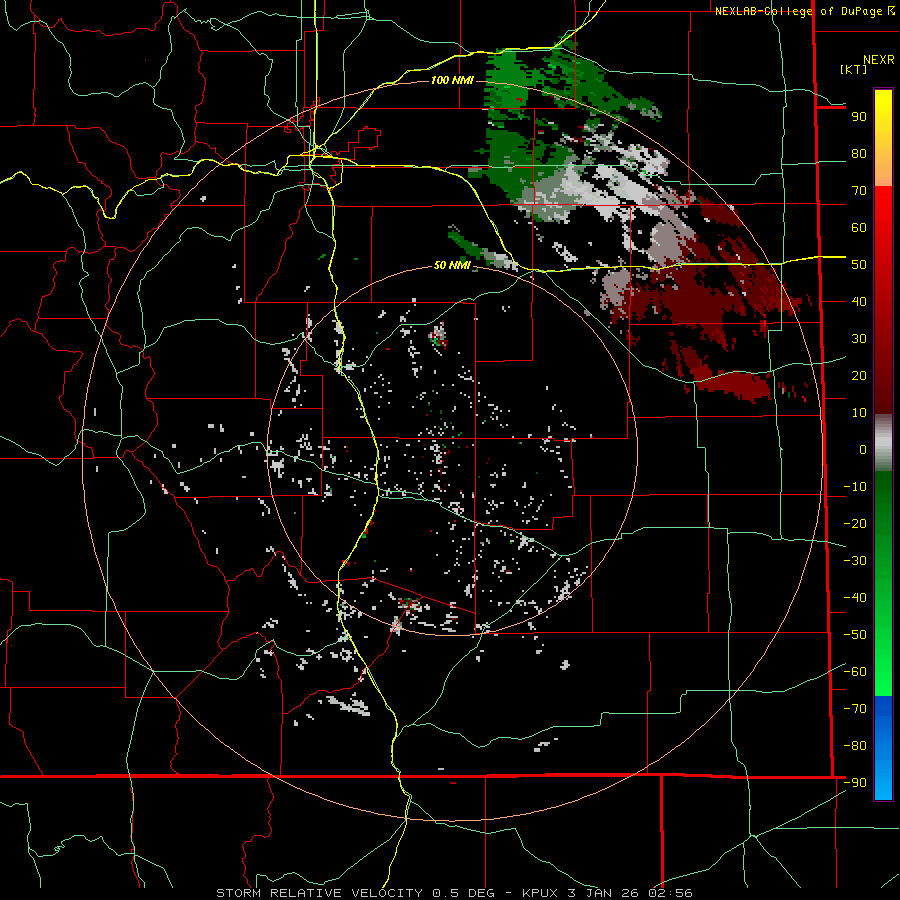Screen dimensions: 900x900
Task: Click the 02:56 timestamp
Action: [x=670, y=893]
